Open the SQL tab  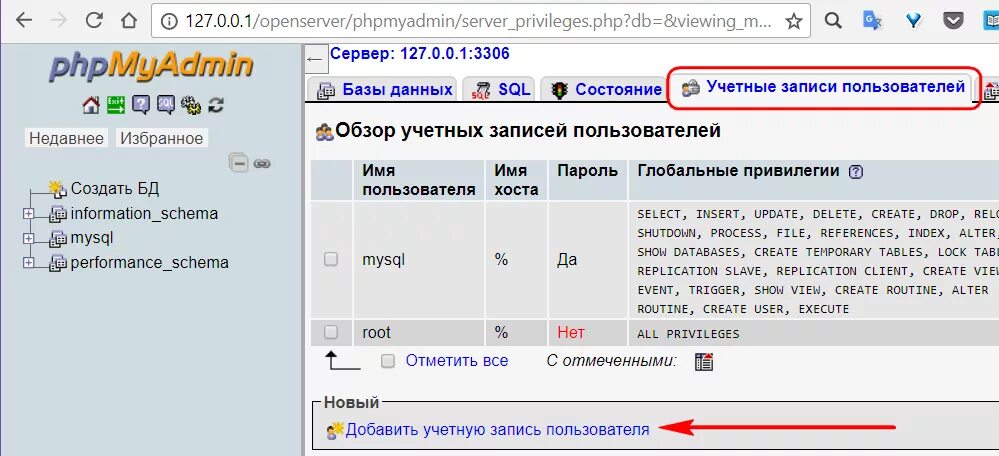499,89
